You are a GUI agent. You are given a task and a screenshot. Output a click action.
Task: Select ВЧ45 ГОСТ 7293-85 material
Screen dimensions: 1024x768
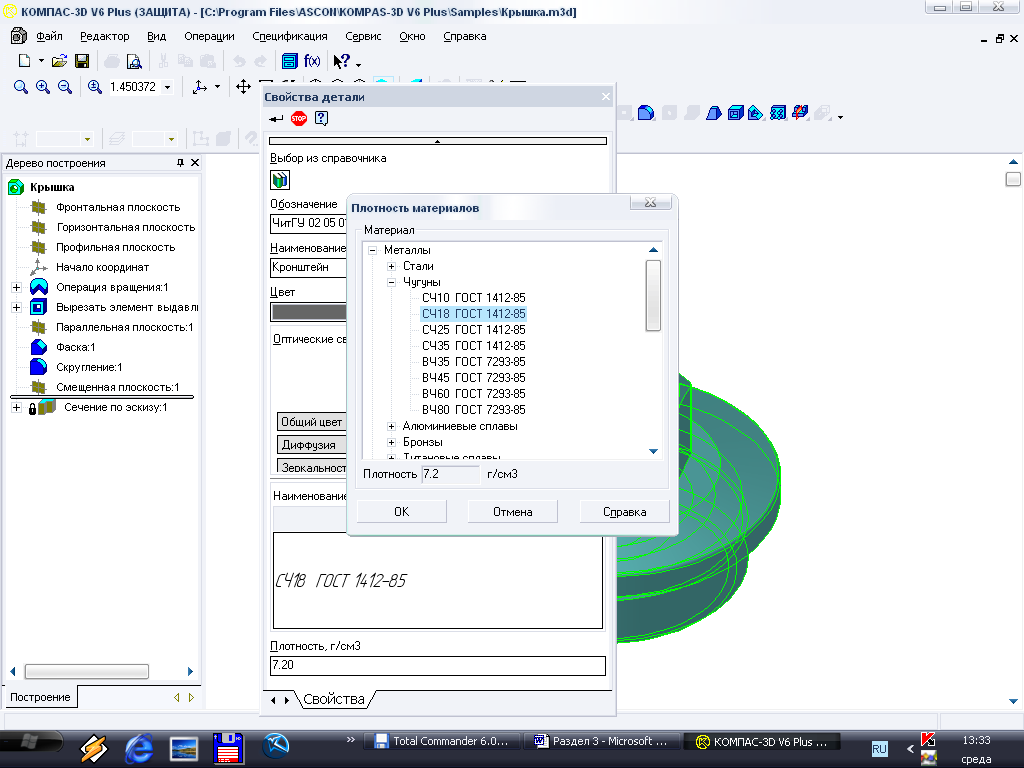473,377
